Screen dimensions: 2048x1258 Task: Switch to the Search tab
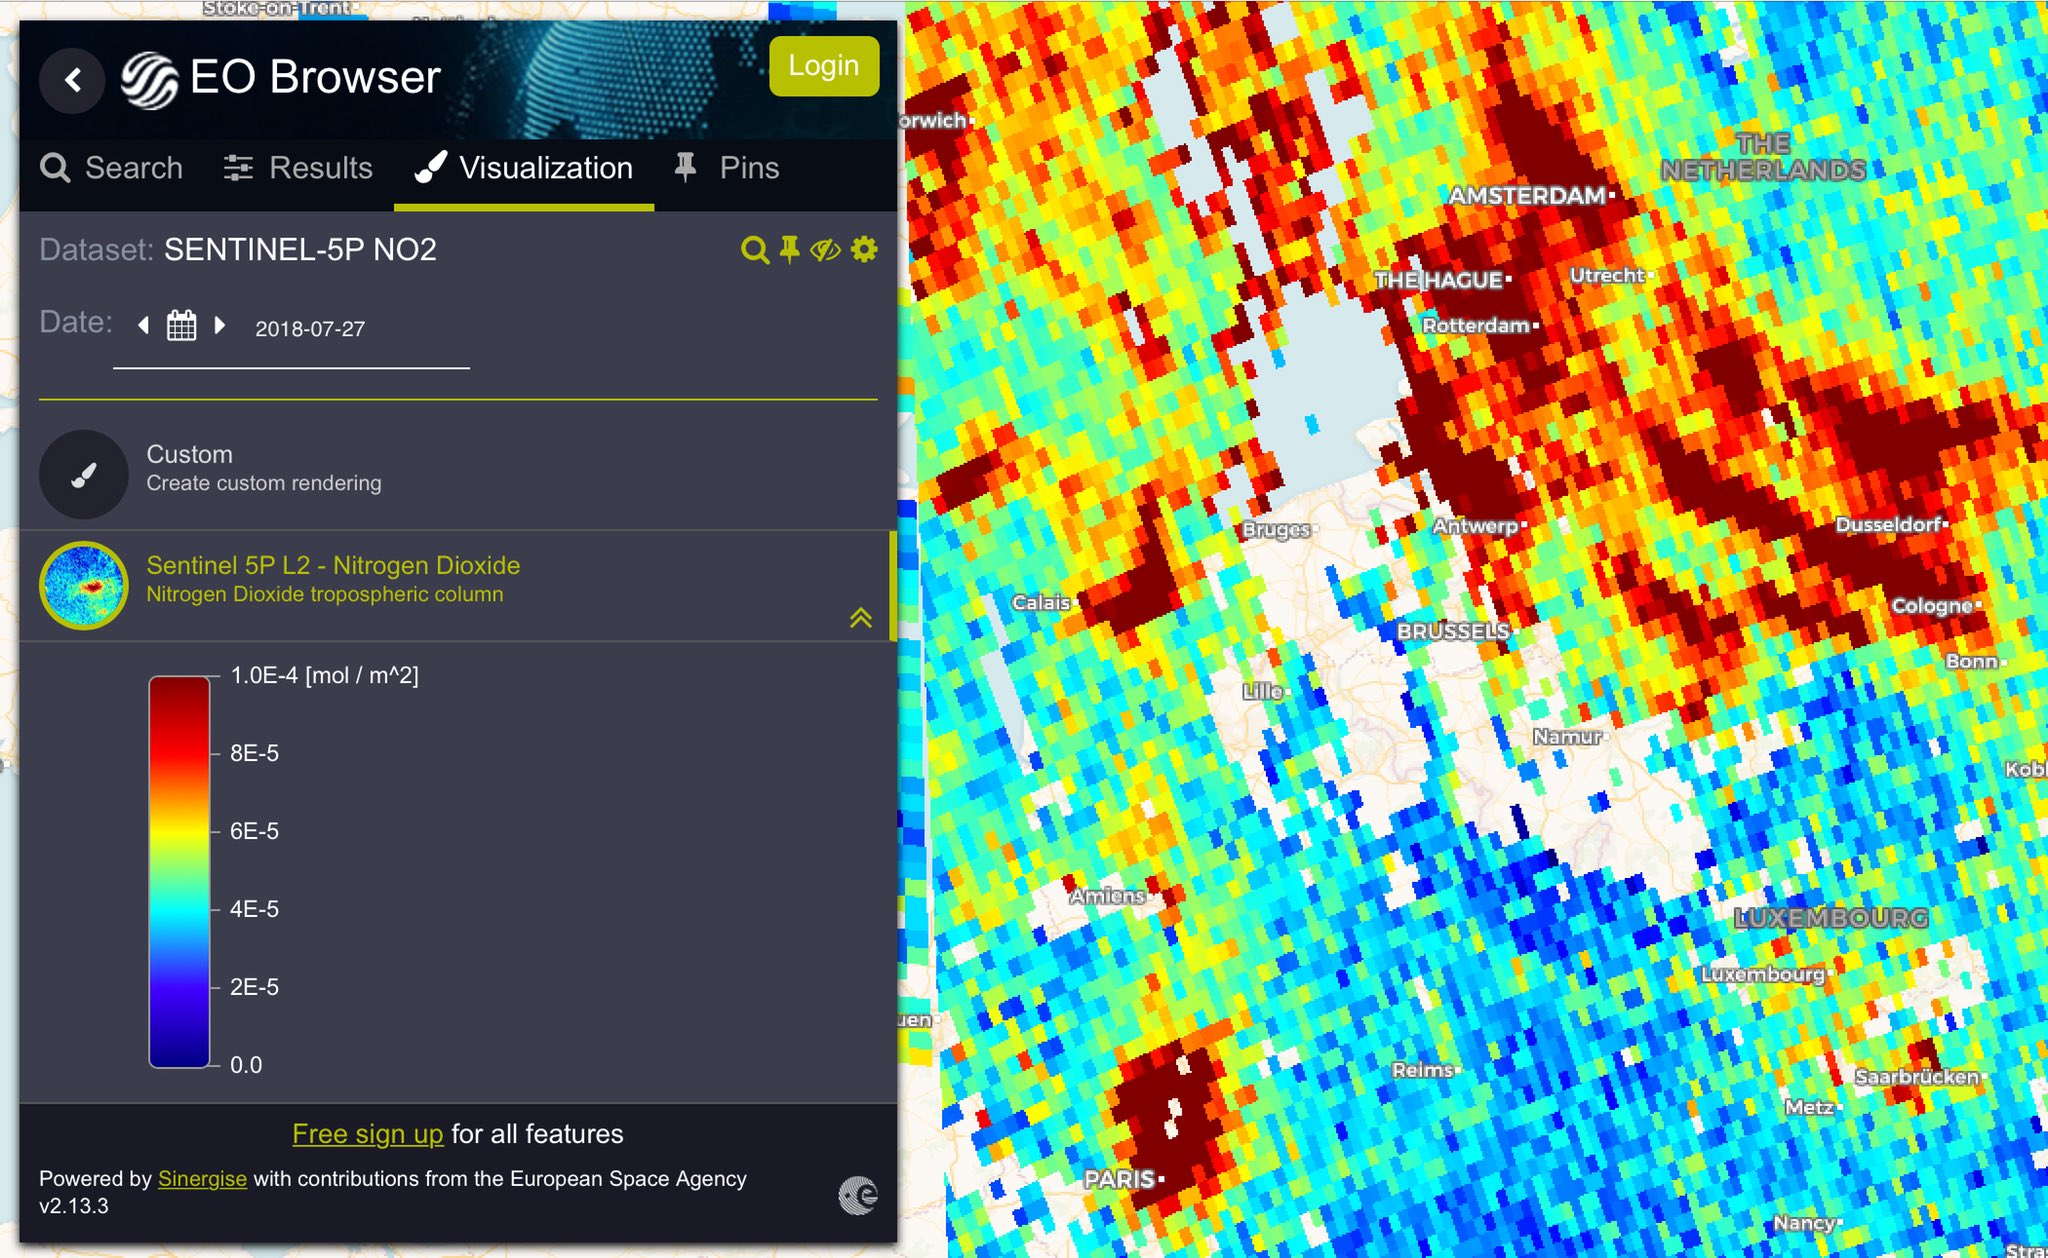pos(112,168)
